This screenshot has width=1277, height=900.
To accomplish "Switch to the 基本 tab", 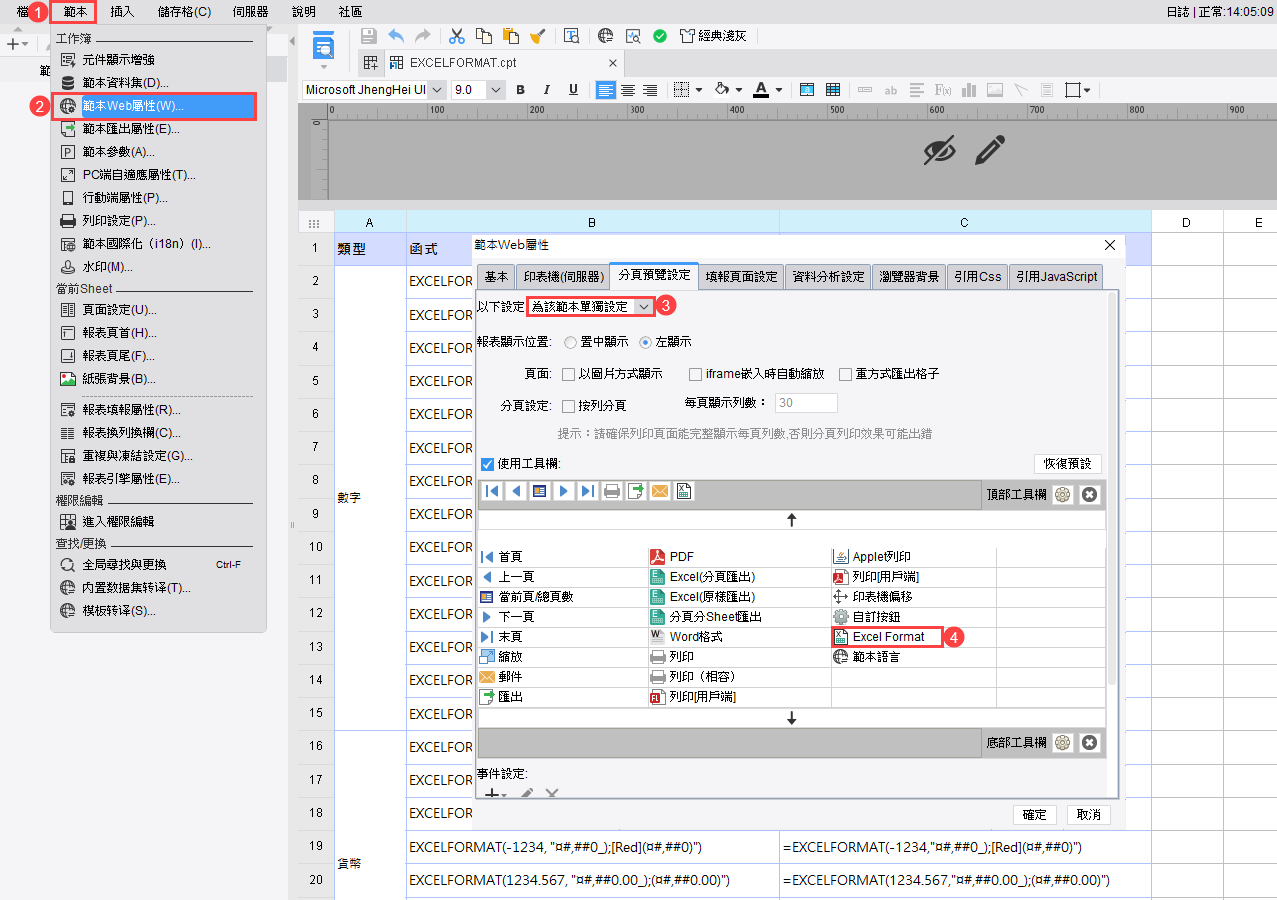I will coord(496,277).
